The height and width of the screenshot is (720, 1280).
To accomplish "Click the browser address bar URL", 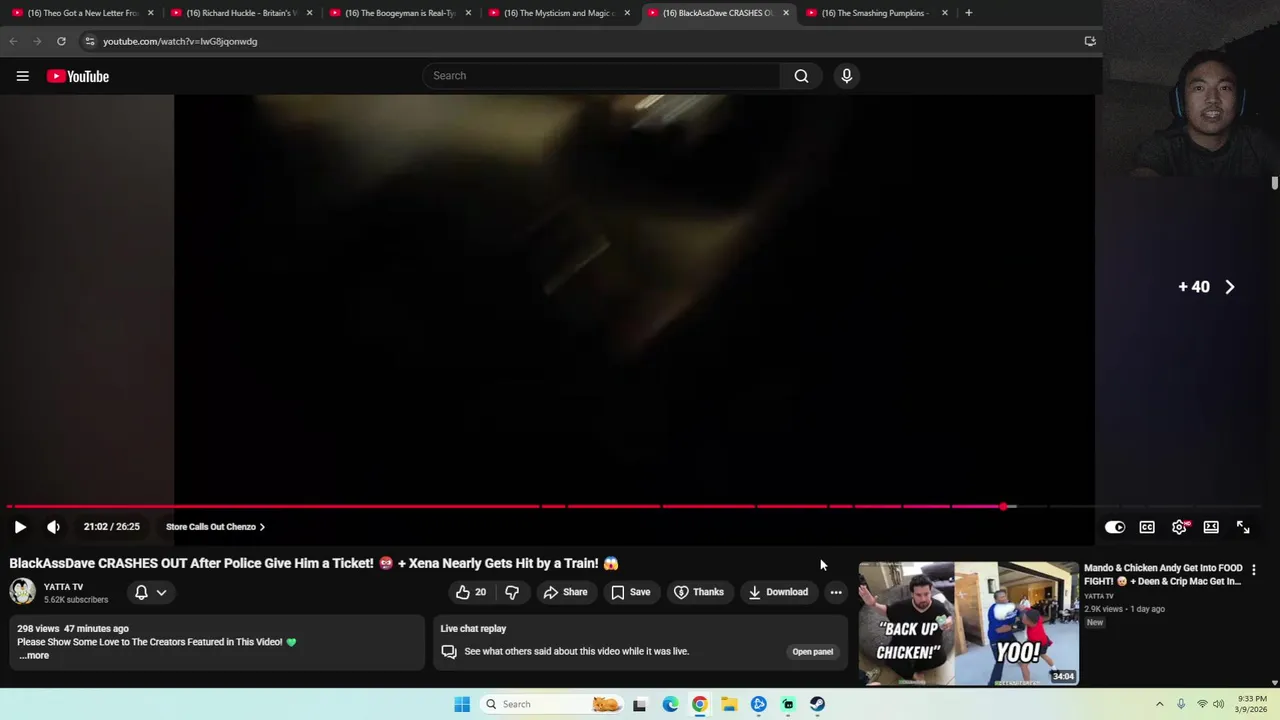I will coord(180,41).
